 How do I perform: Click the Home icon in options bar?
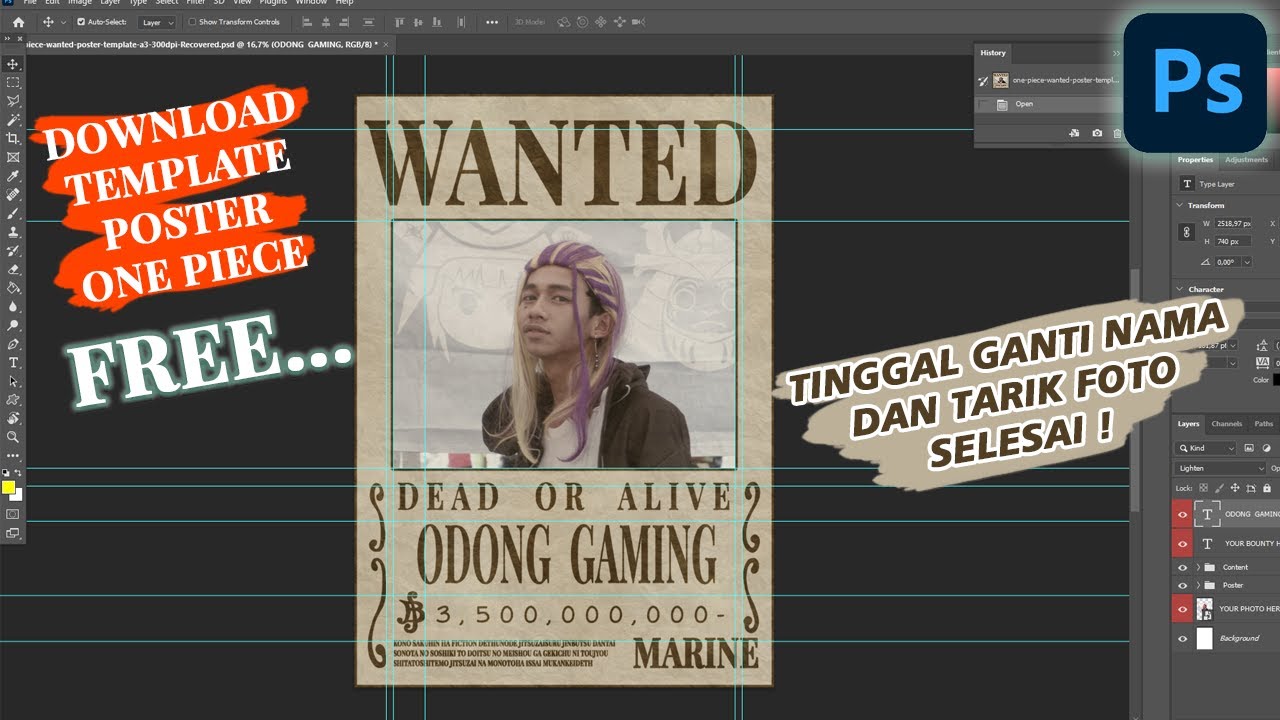coord(17,21)
